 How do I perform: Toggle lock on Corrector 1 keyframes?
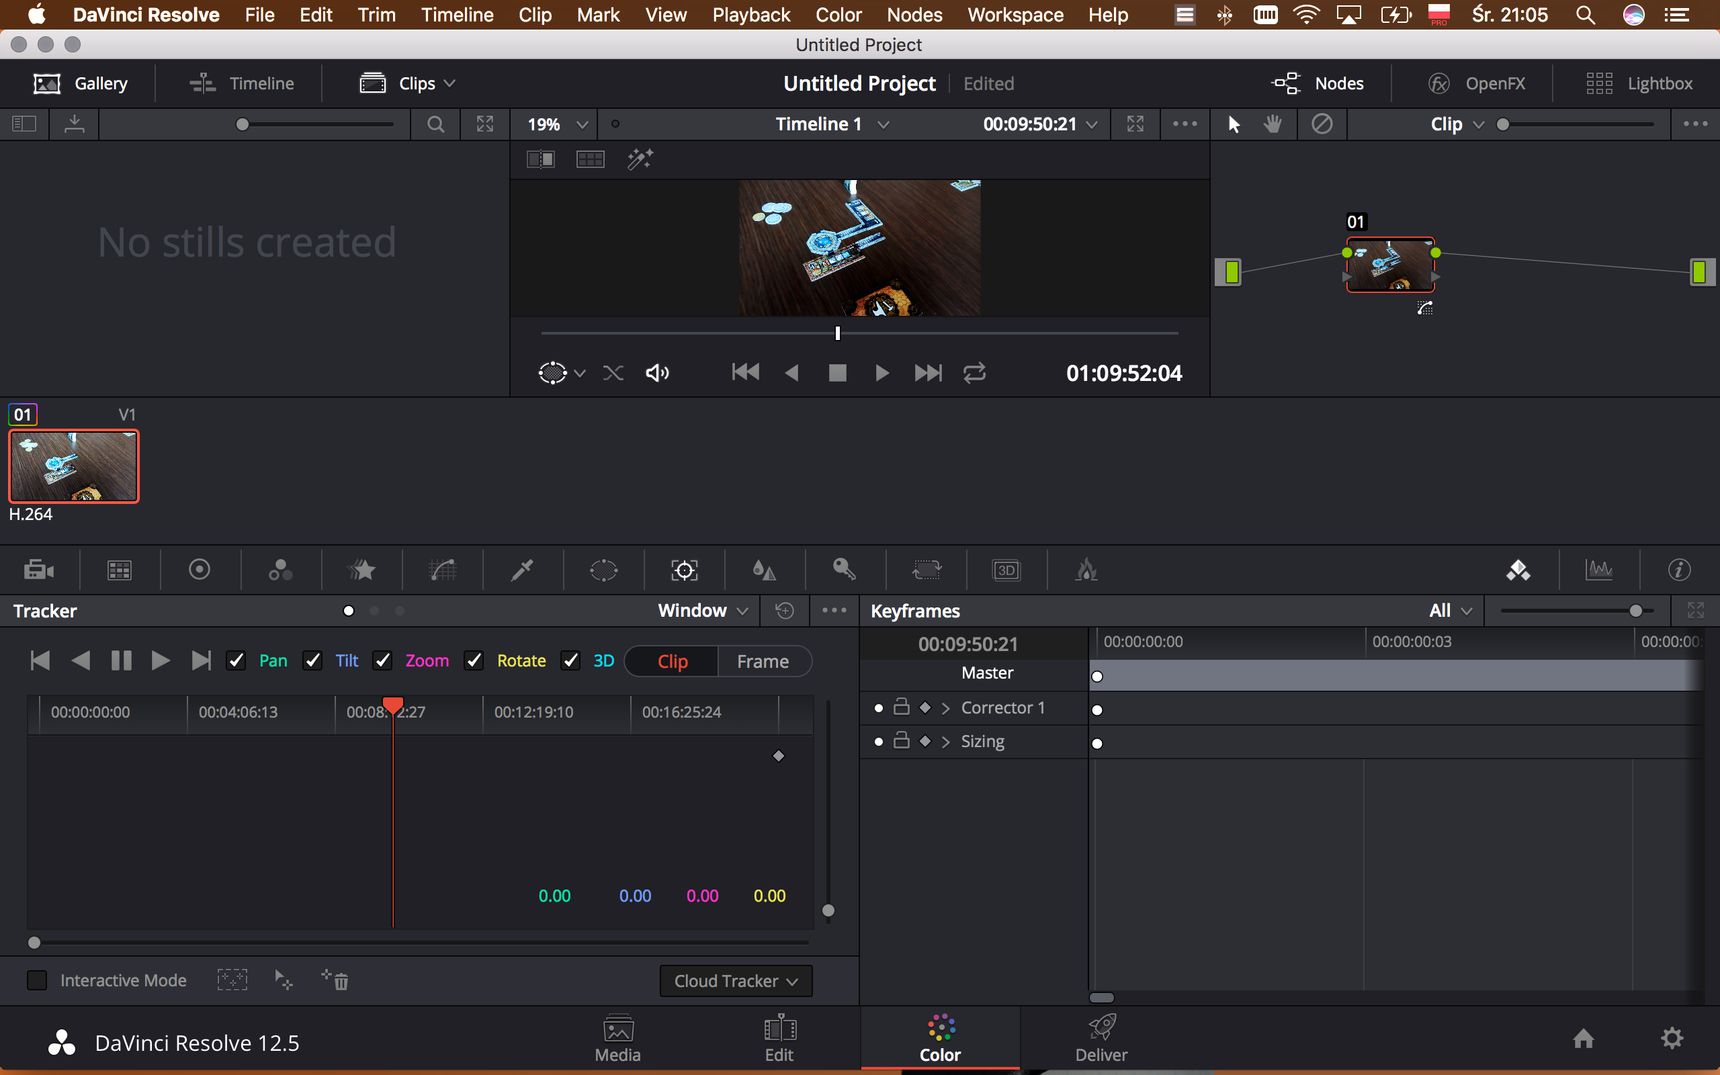[x=901, y=707]
